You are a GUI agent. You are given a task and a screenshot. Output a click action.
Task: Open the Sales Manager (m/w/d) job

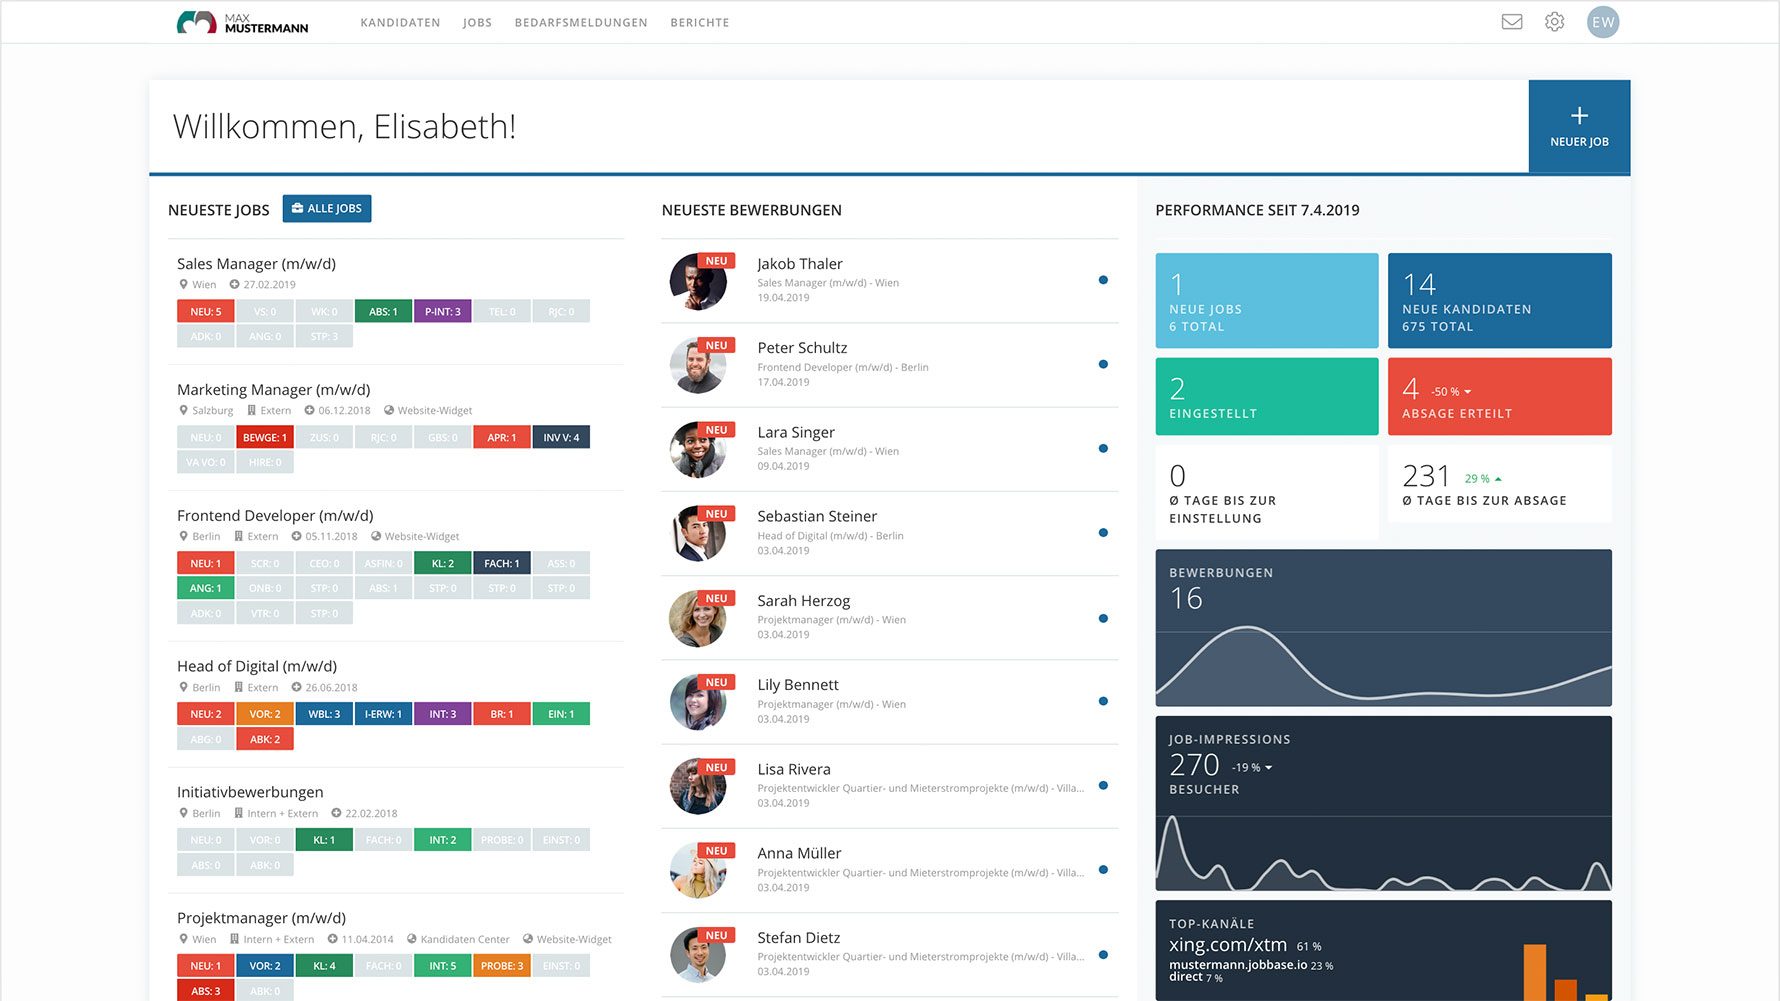click(x=256, y=264)
